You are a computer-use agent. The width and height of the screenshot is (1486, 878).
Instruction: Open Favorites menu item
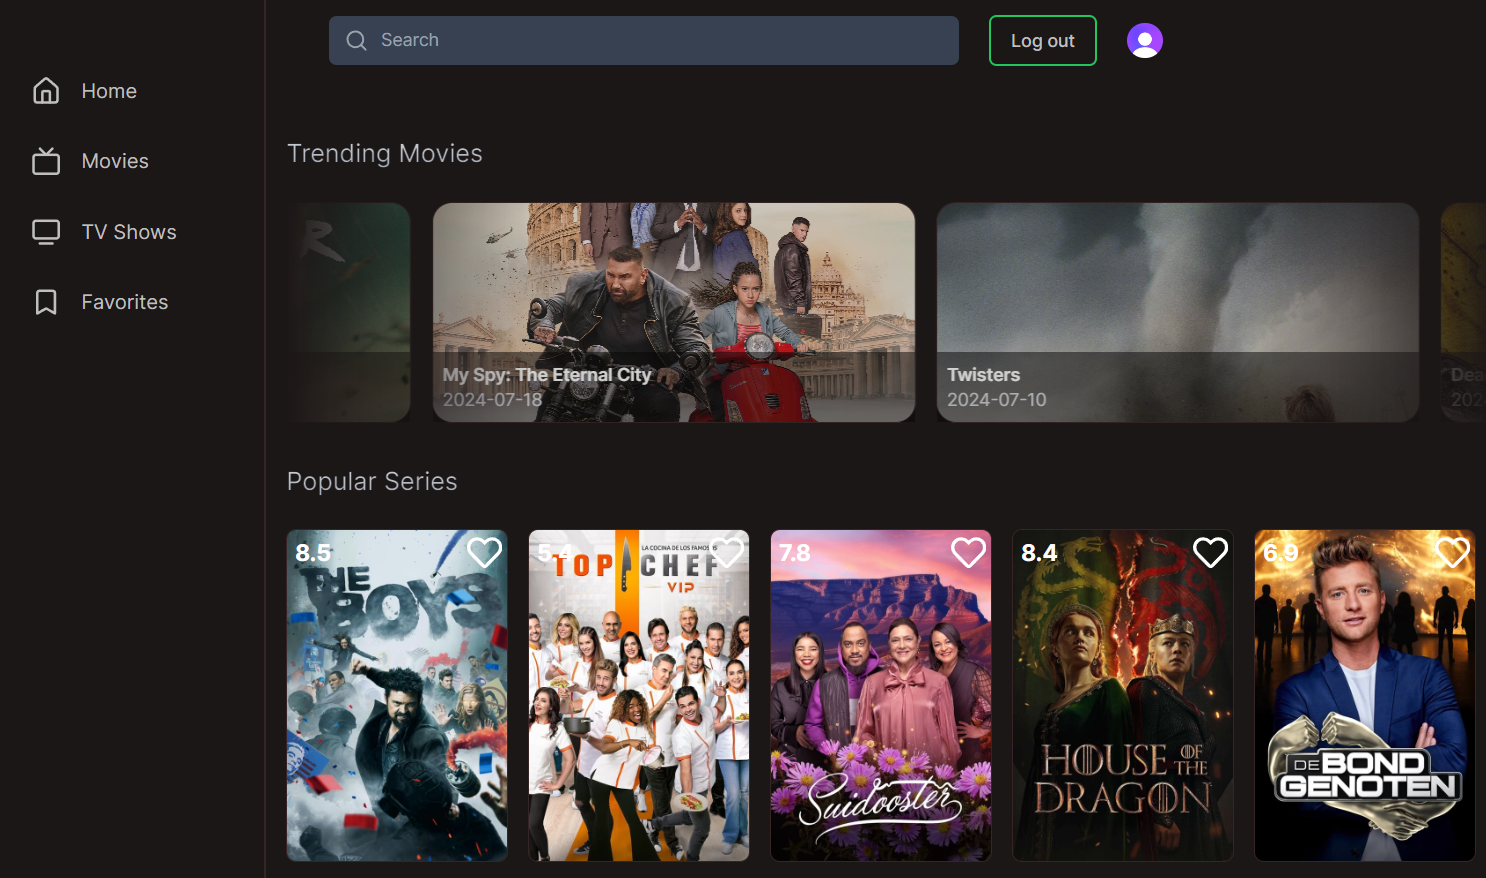click(x=125, y=302)
